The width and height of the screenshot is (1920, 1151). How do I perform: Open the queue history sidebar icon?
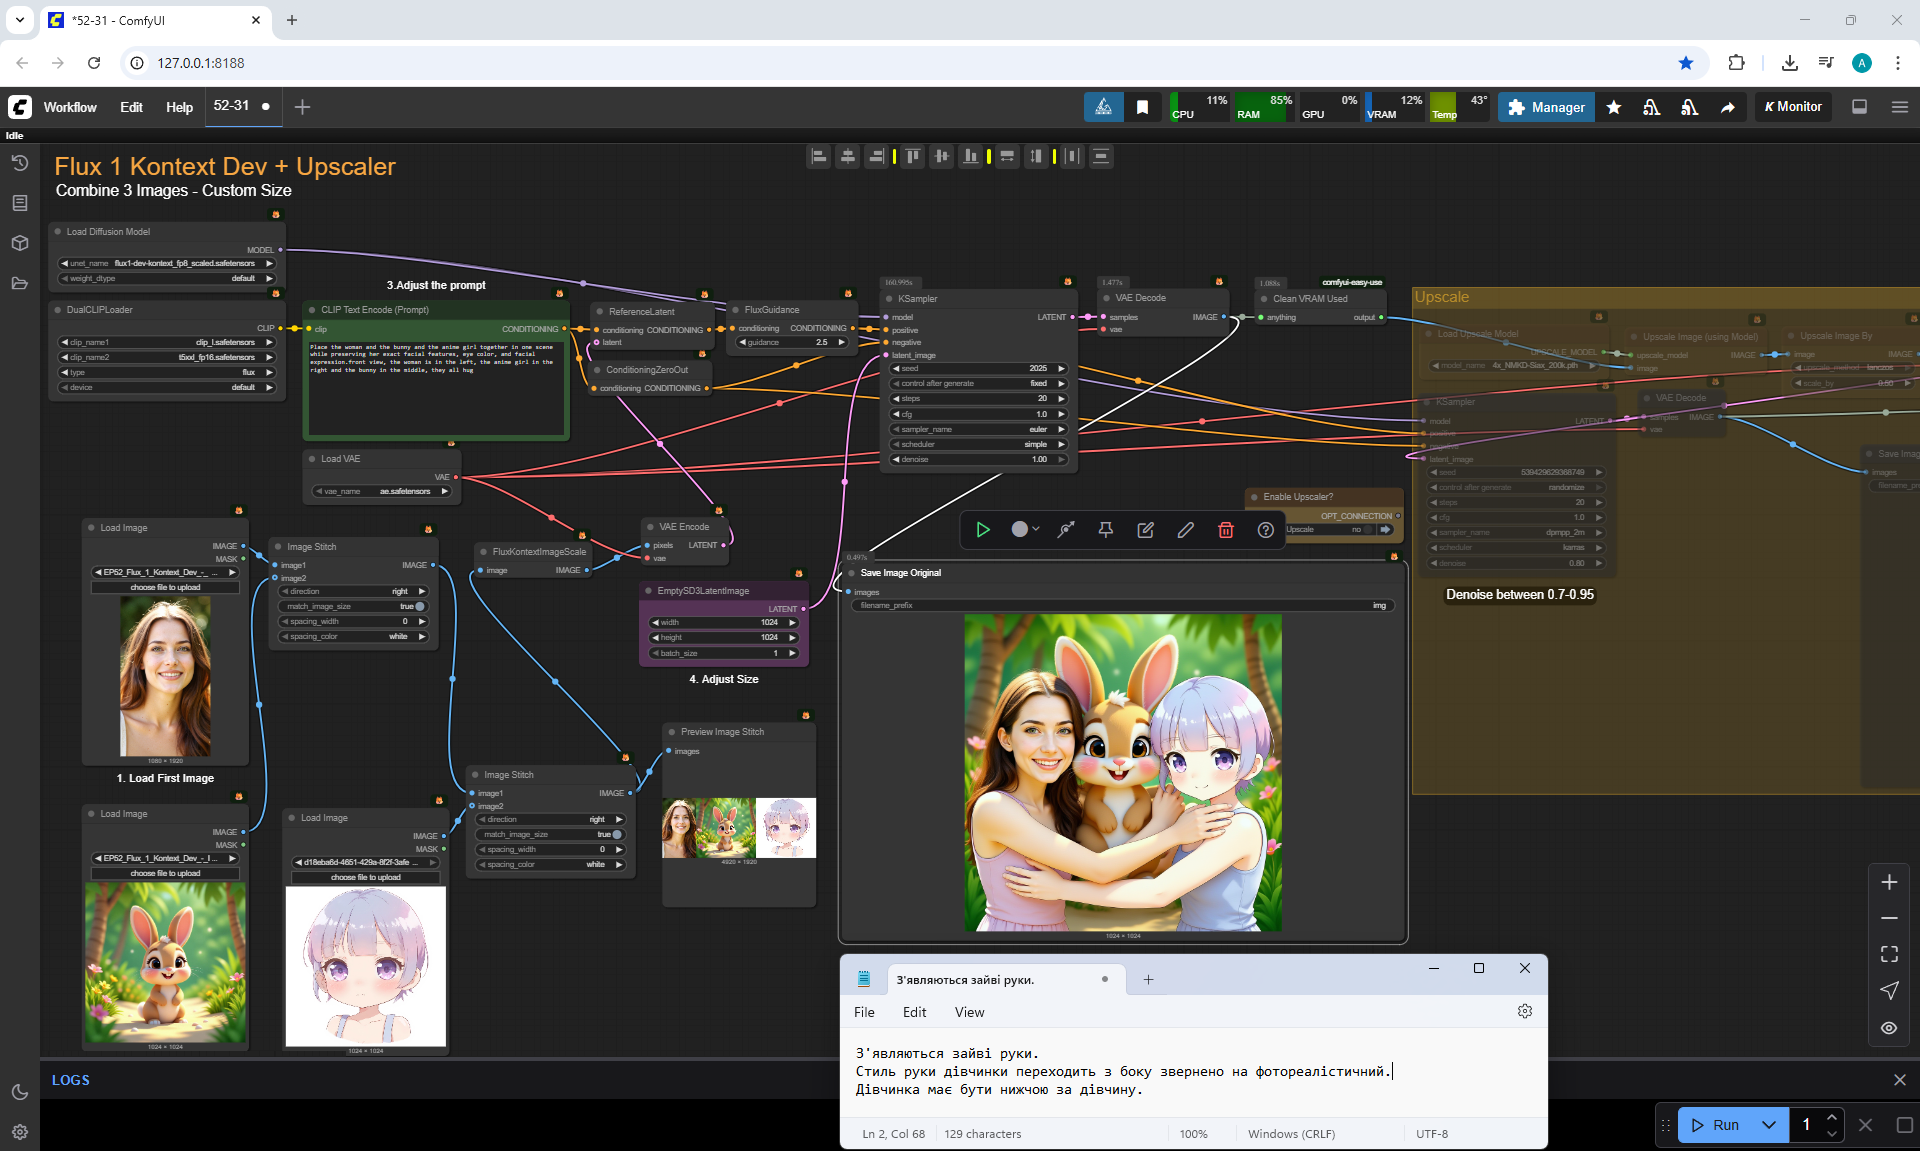(x=19, y=163)
